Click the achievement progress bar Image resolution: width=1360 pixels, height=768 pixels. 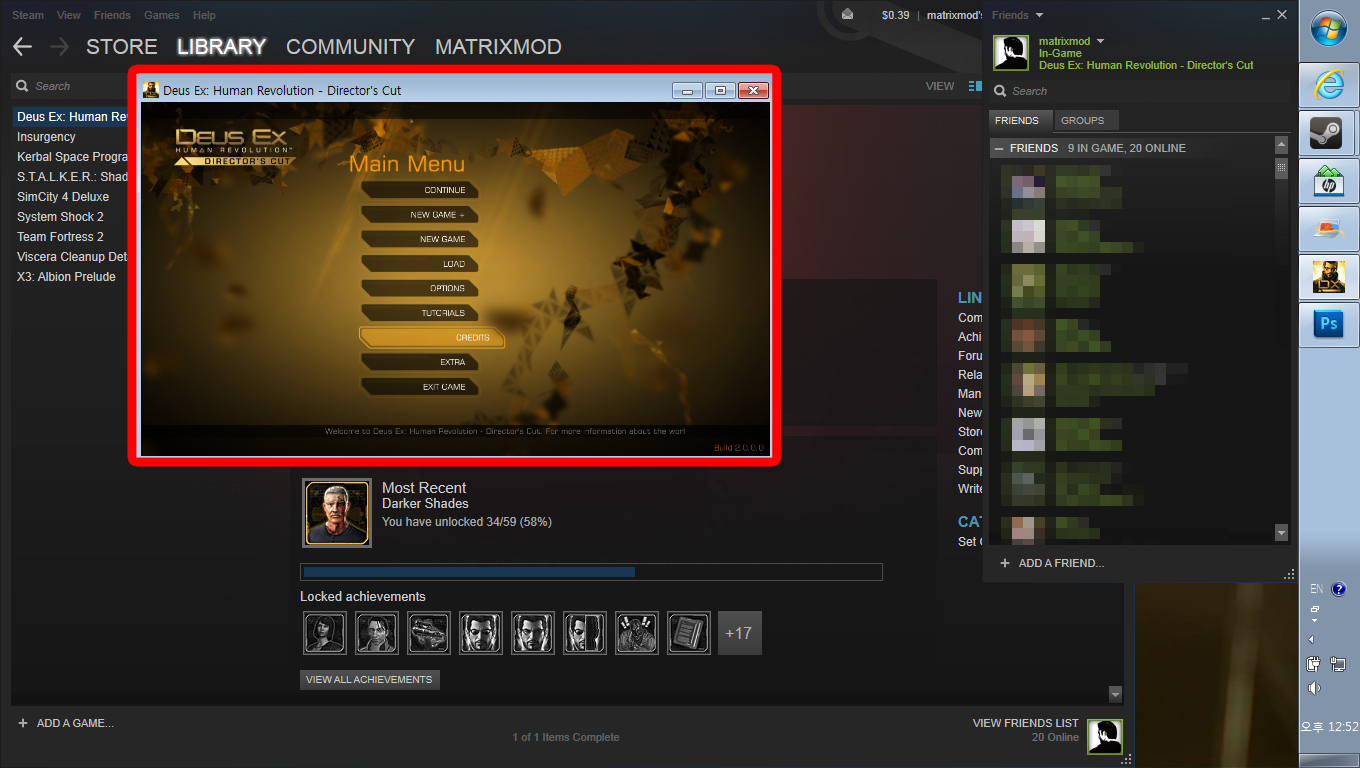(x=591, y=572)
